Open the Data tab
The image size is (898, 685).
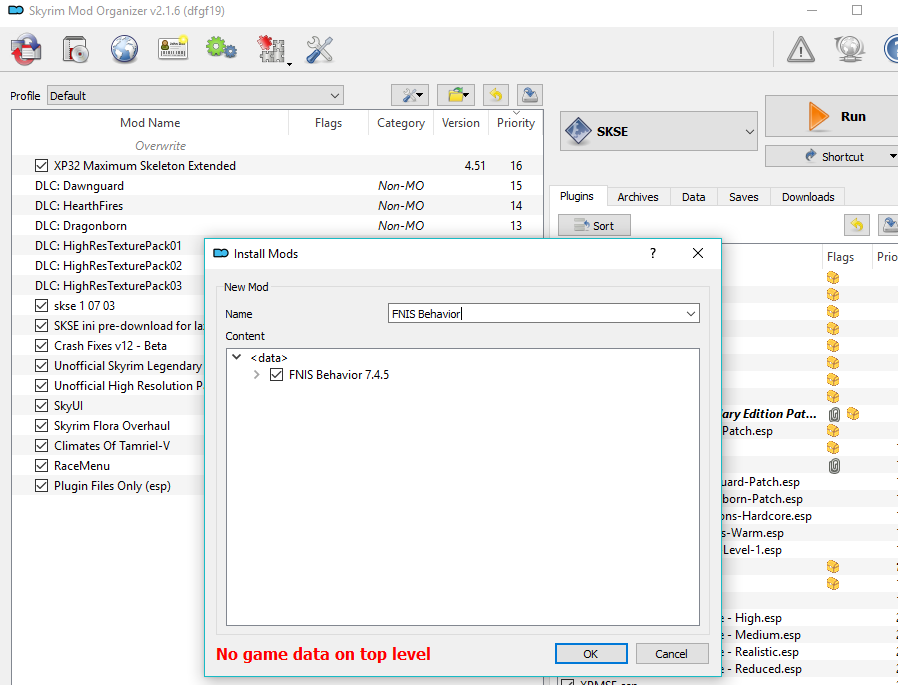click(694, 197)
